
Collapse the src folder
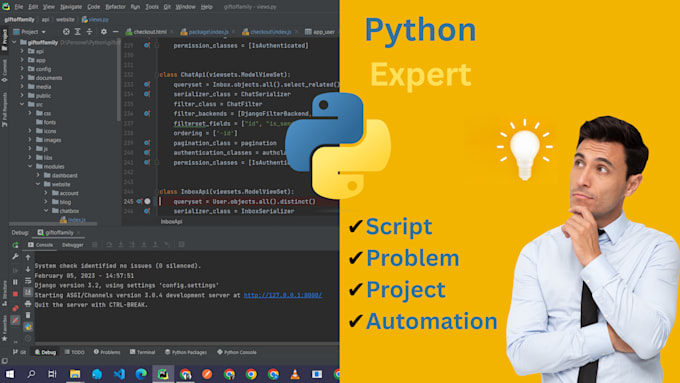[22, 105]
